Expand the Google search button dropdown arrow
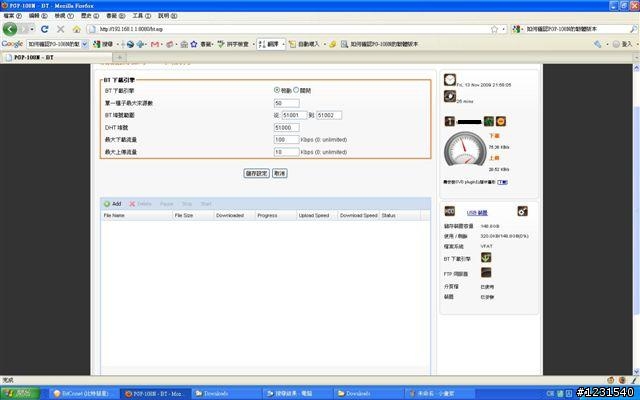This screenshot has width=640, height=400. click(118, 44)
